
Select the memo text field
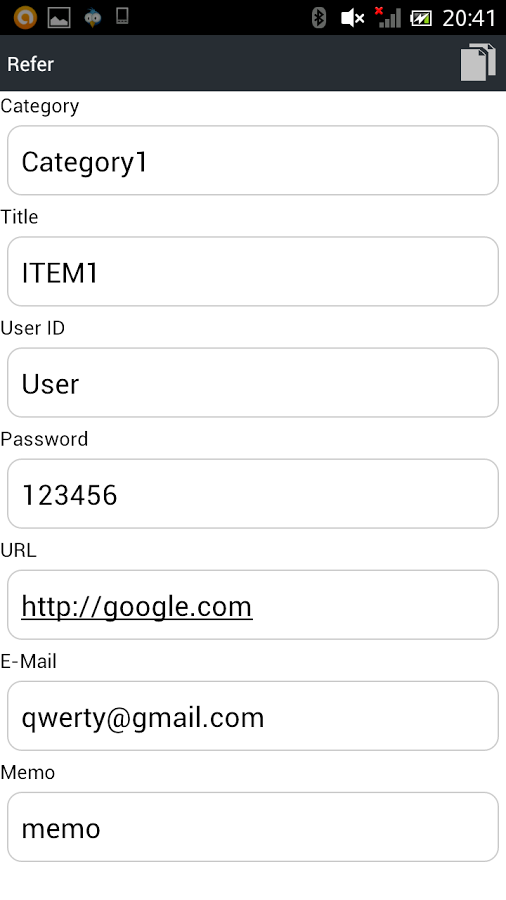[253, 827]
